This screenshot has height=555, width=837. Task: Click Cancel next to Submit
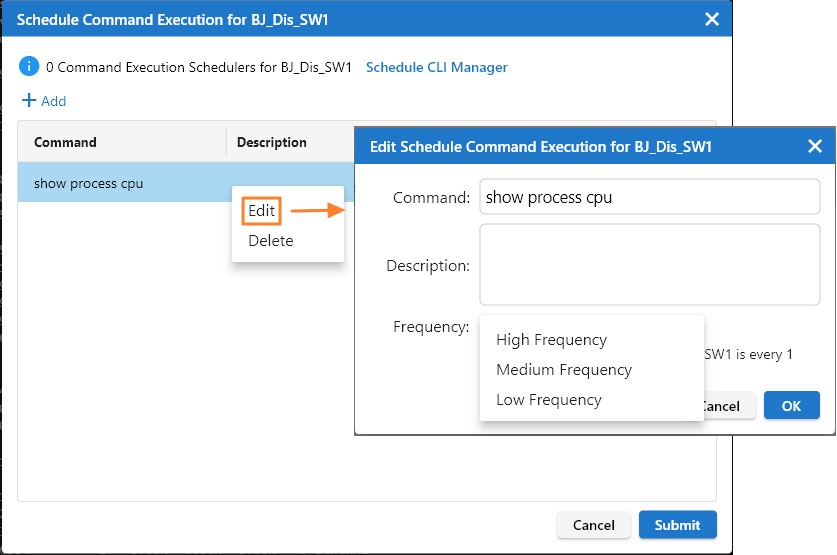click(593, 525)
